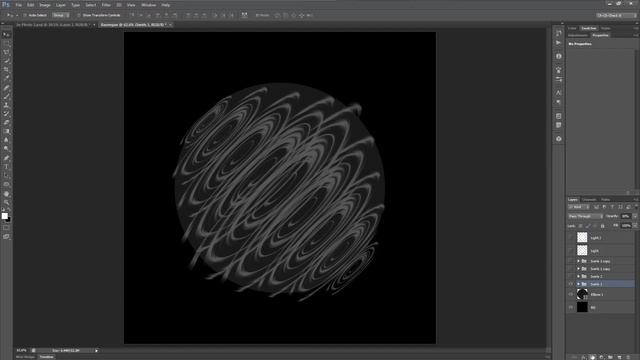640x360 pixels.
Task: Select the Dodge tool
Action: (x=6, y=149)
